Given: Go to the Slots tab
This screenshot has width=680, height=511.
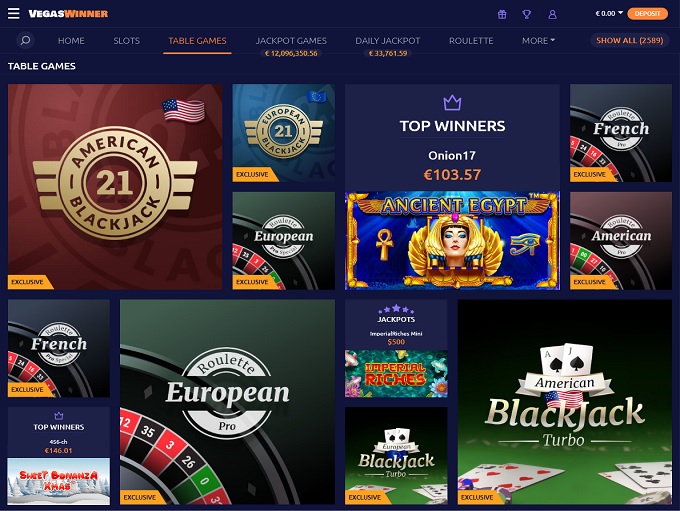Looking at the screenshot, I should click(x=127, y=41).
